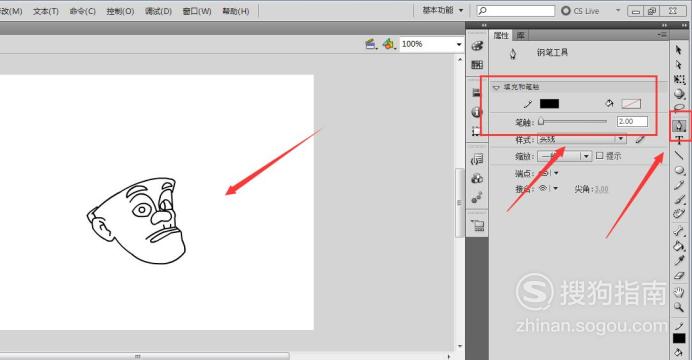The width and height of the screenshot is (692, 360).
Task: Select the Pencil tool
Action: (x=679, y=185)
